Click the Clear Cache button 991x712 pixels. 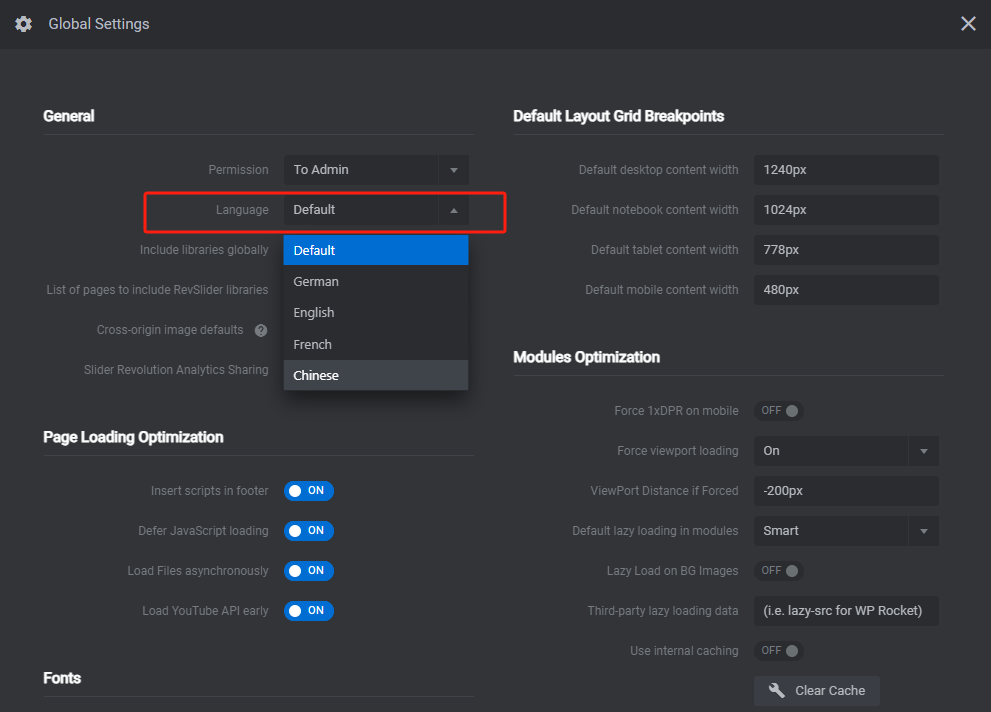pyautogui.click(x=816, y=691)
